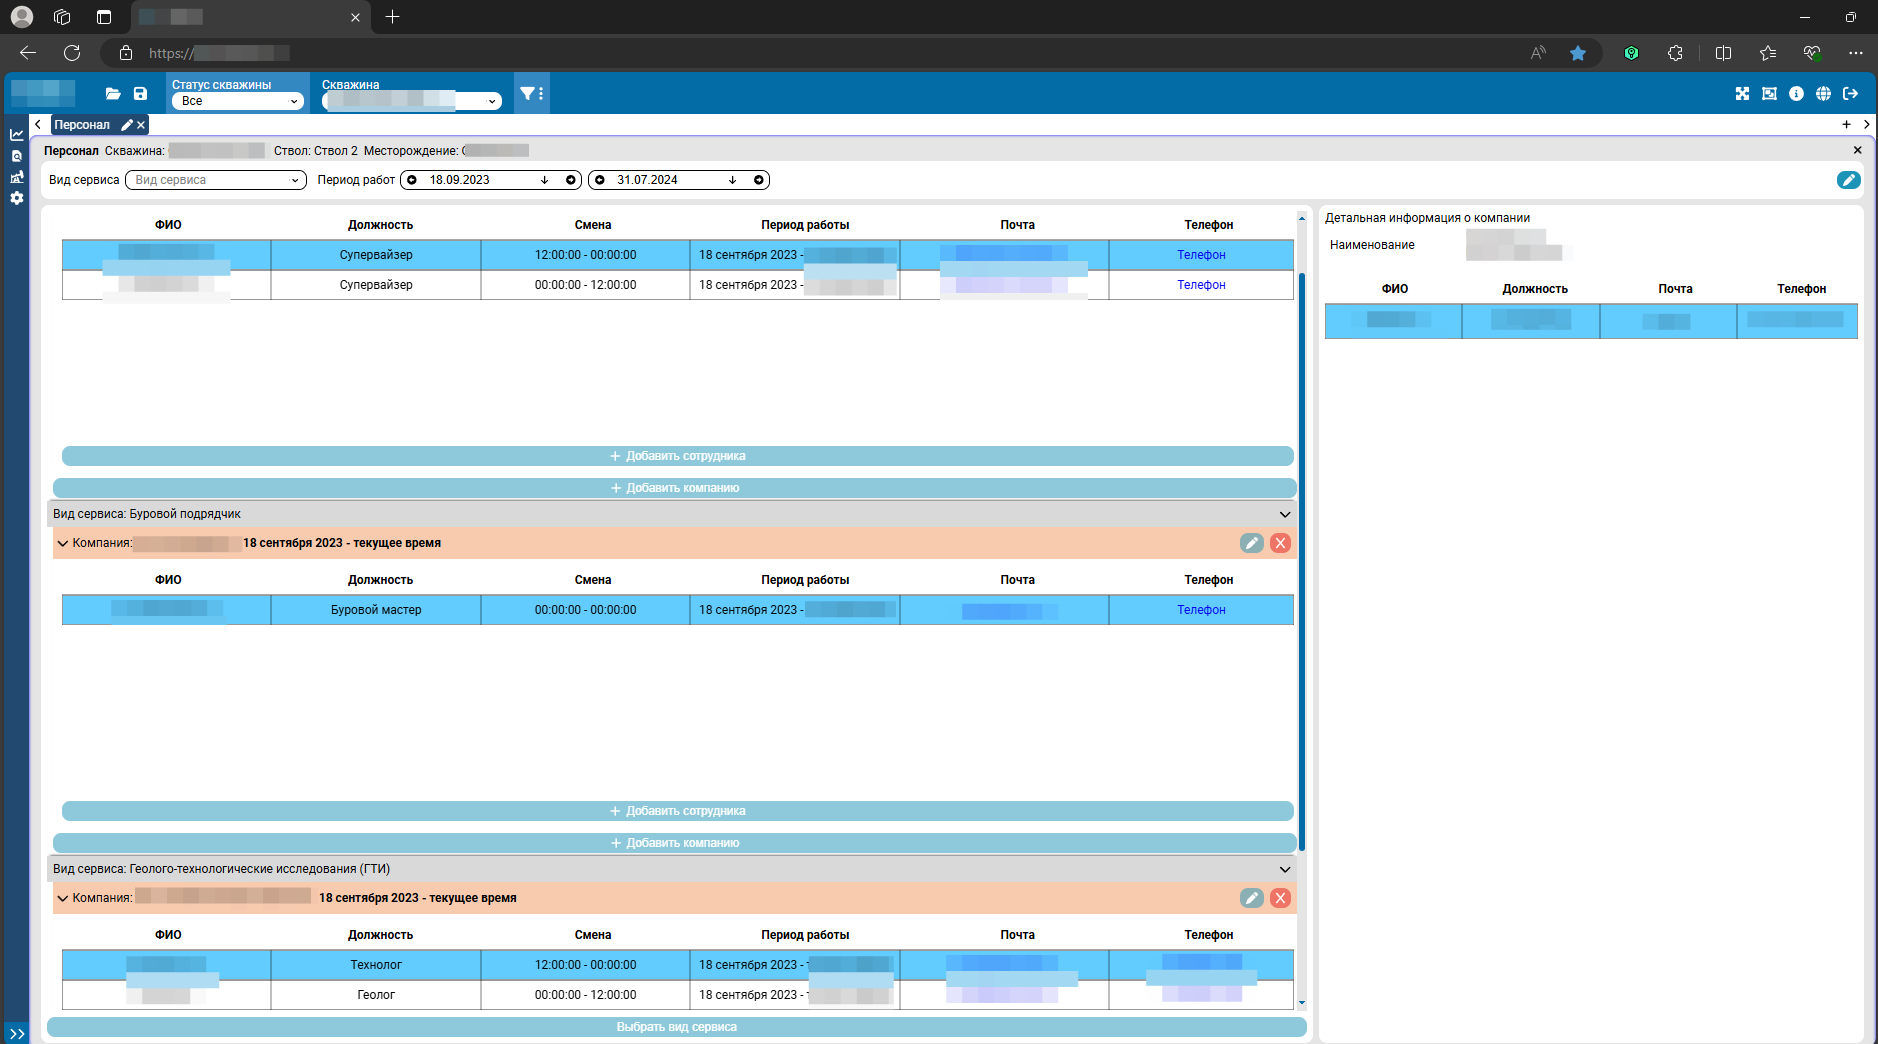Delete the Буровой подрядчик company with red X
Image resolution: width=1878 pixels, height=1044 pixels.
(1280, 543)
